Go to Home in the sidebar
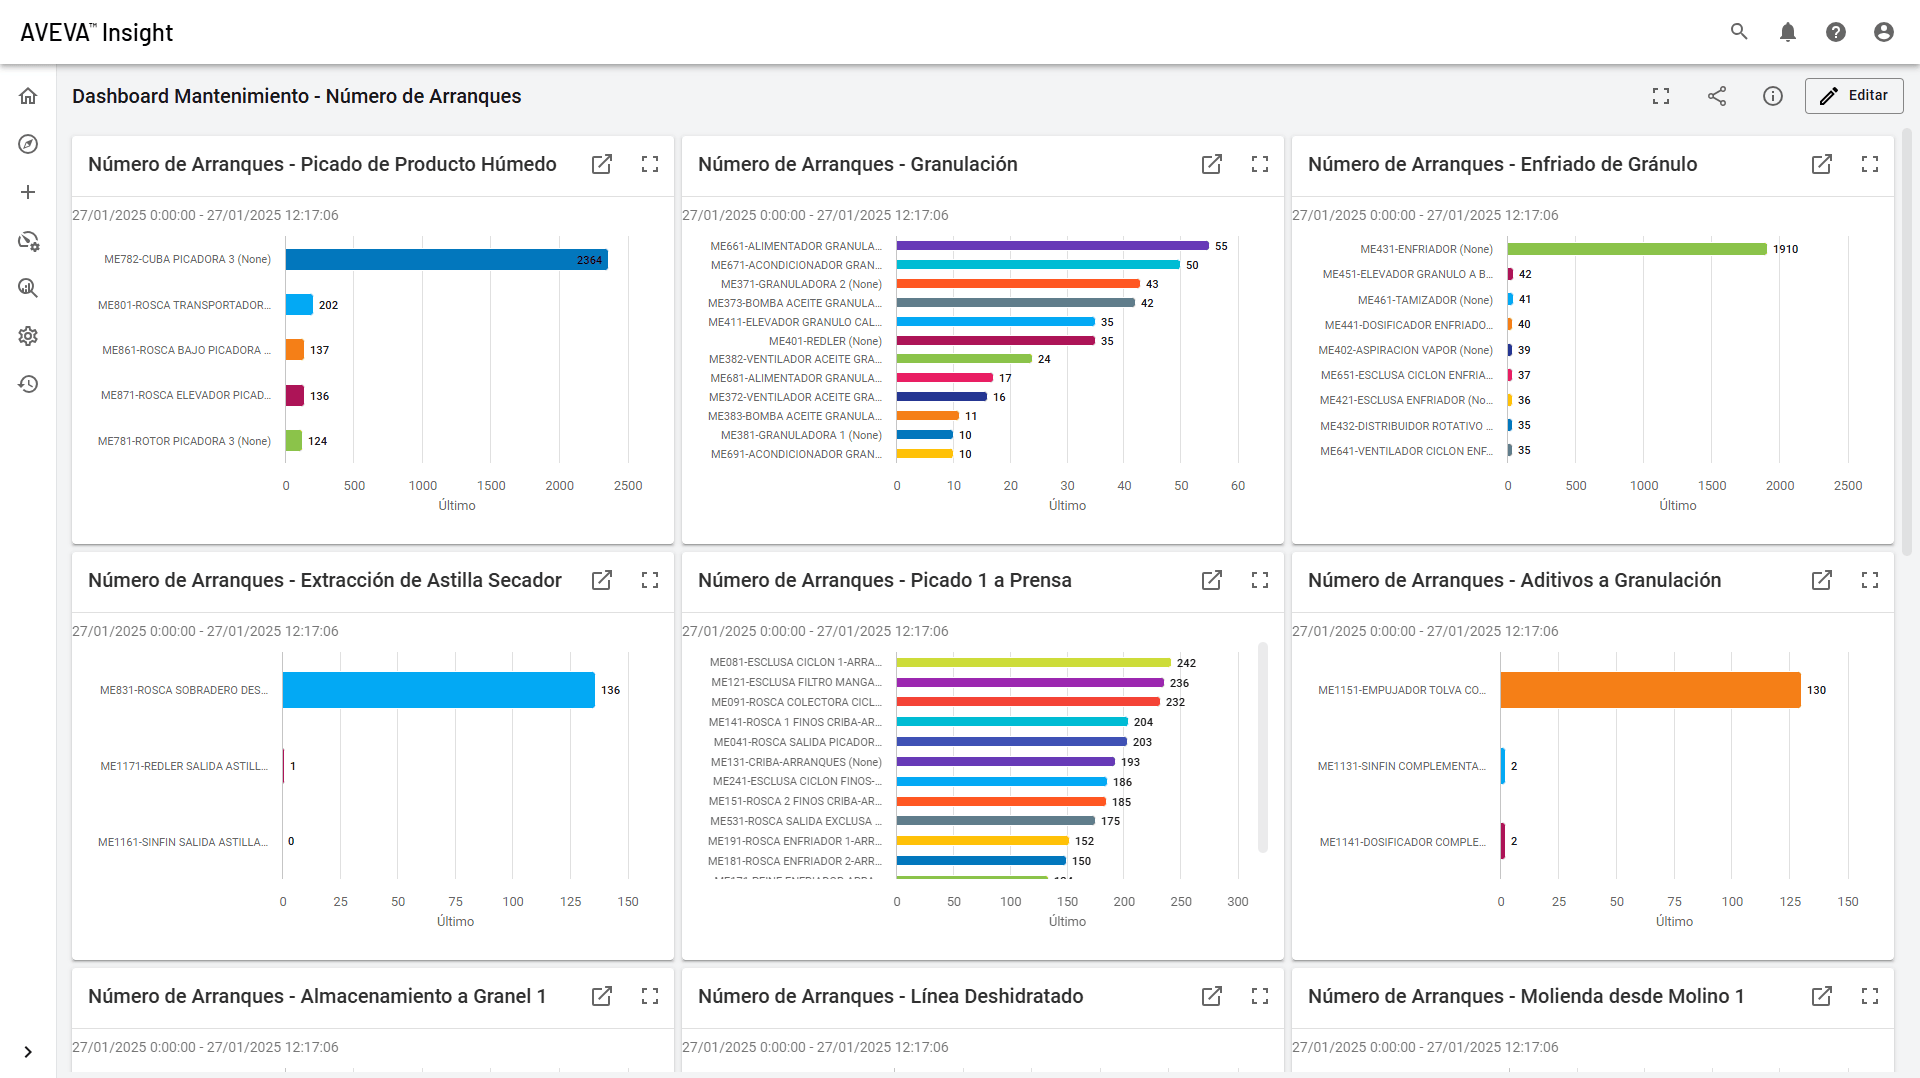The width and height of the screenshot is (1920, 1078). pos(28,96)
